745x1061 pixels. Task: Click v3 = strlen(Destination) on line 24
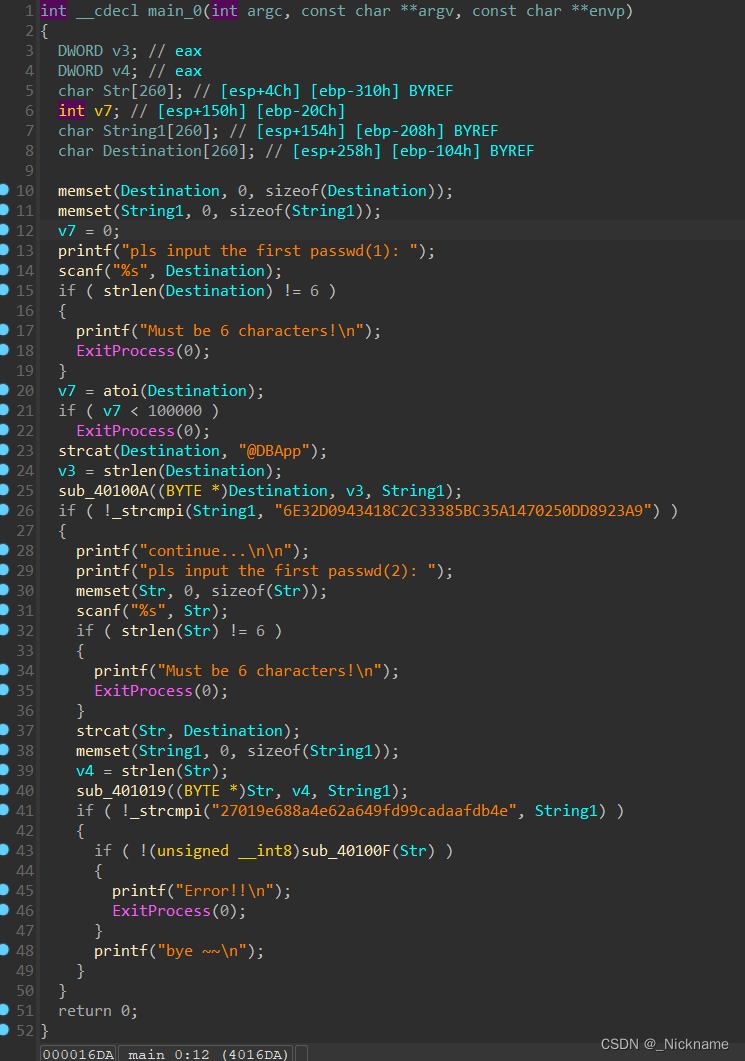coord(170,470)
